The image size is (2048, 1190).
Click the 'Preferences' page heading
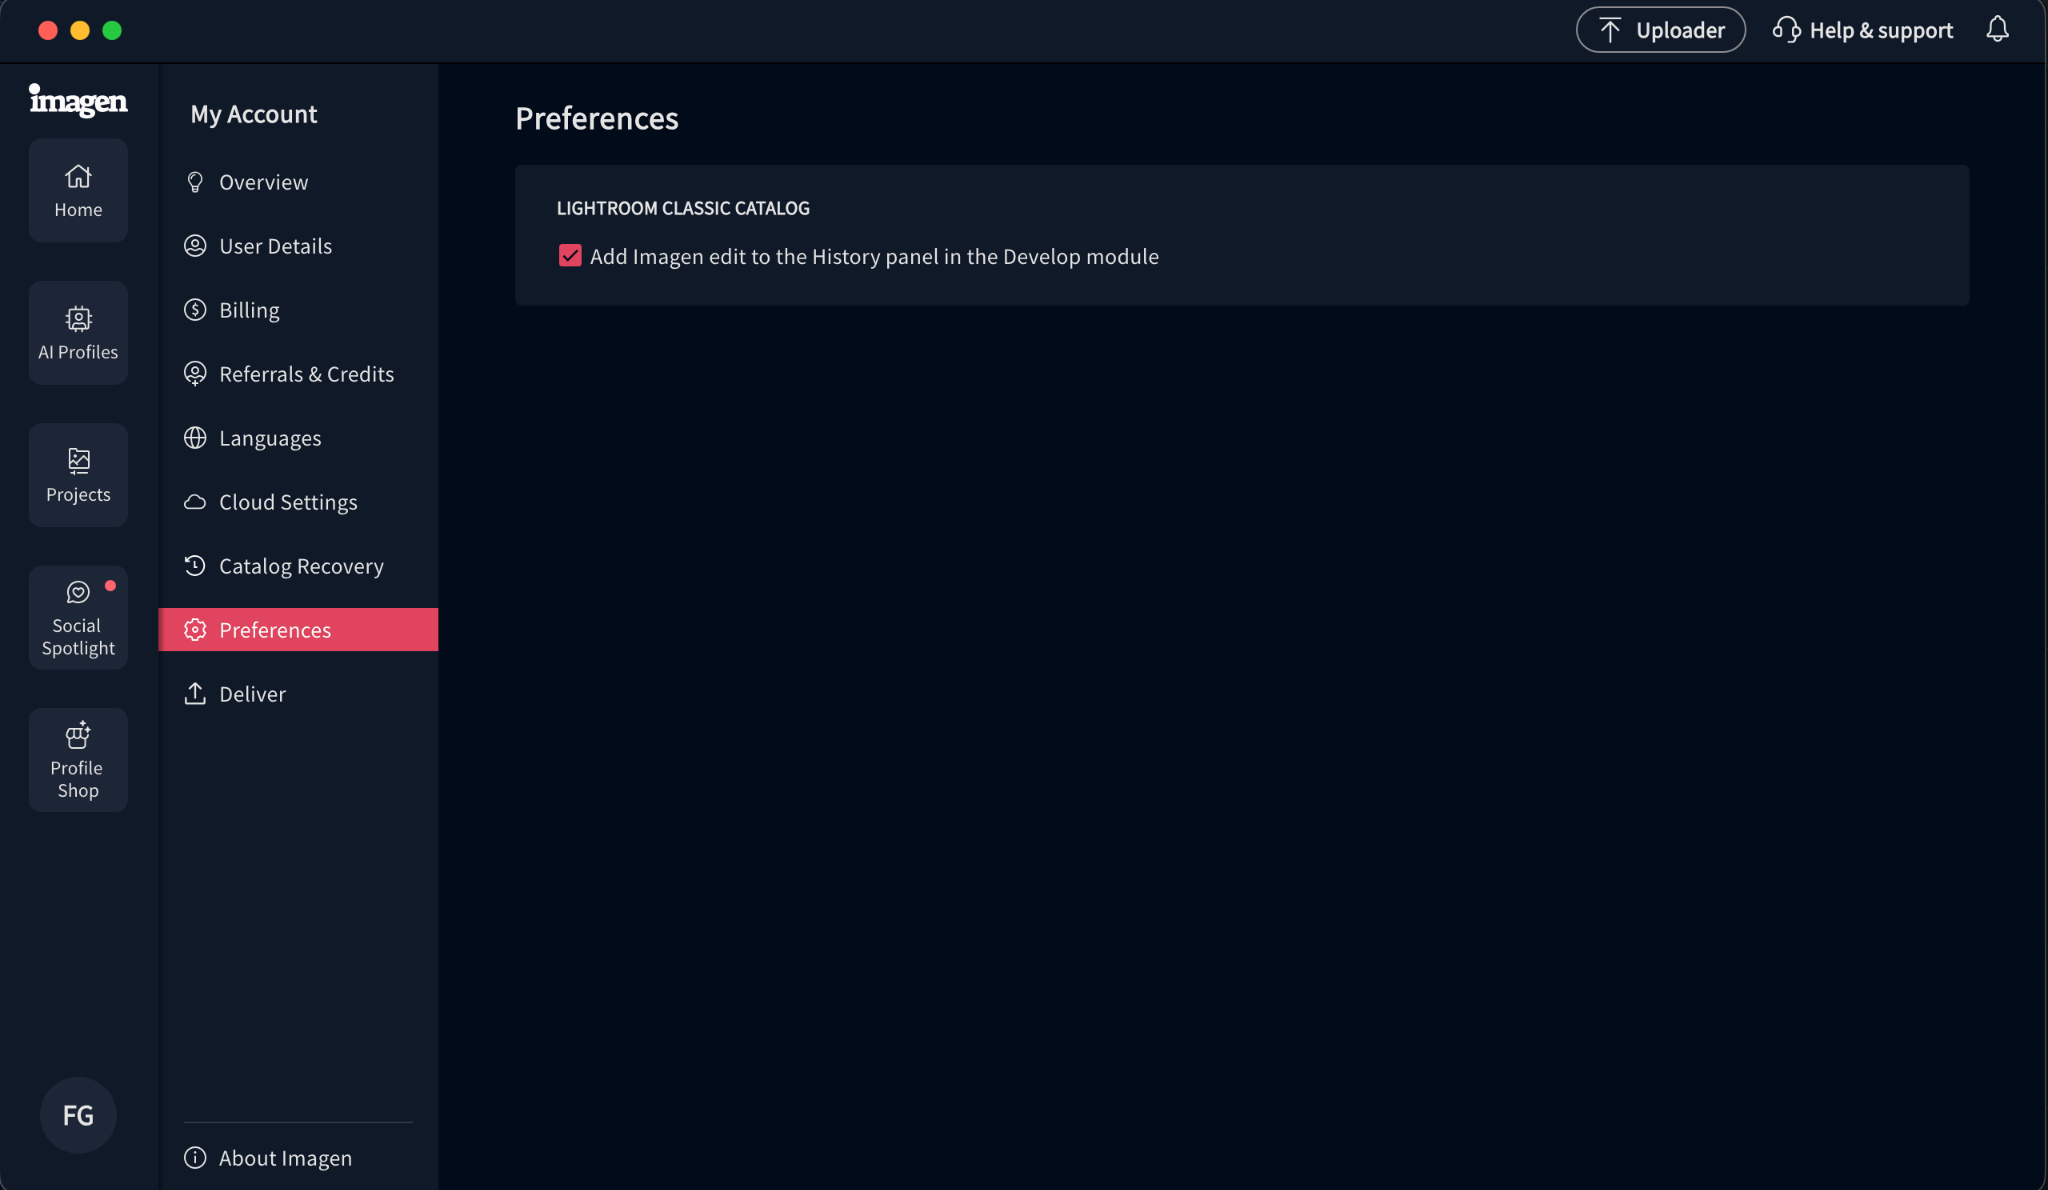(x=597, y=119)
